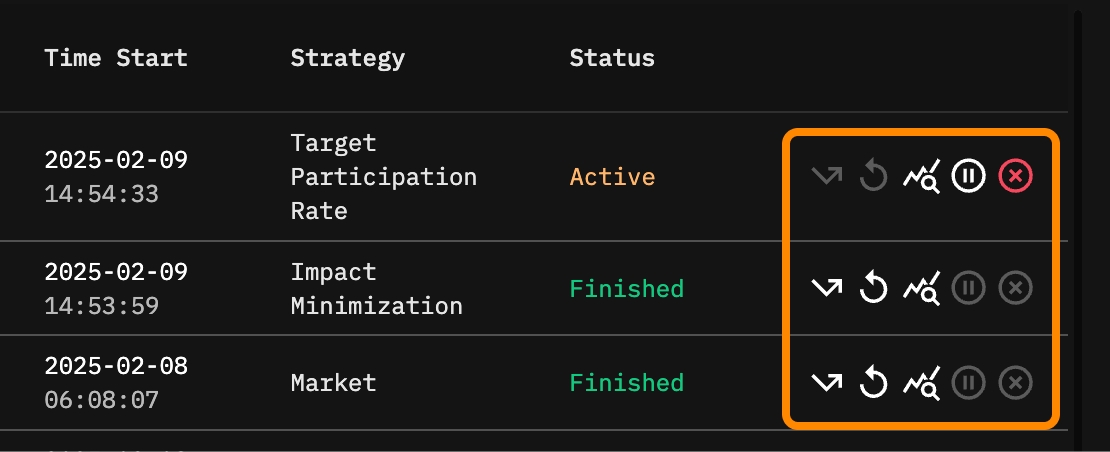
Task: Sort by the Time Start column header
Action: [x=115, y=58]
